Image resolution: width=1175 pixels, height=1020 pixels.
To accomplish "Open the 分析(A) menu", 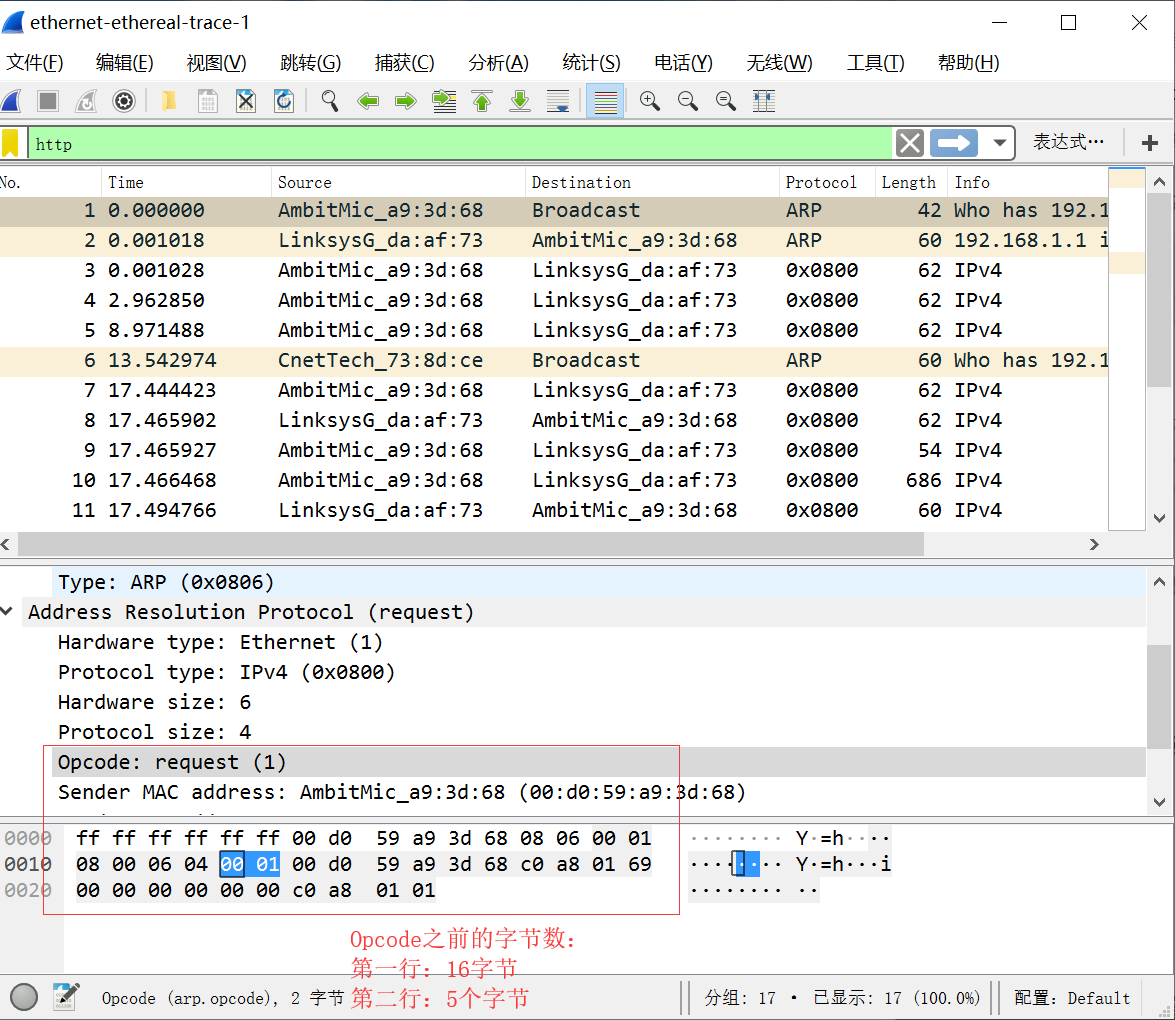I will click(498, 63).
